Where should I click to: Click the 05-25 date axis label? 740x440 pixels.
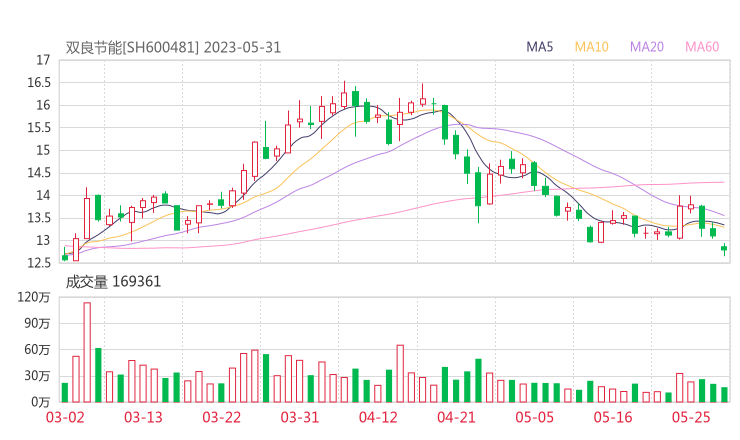(x=691, y=417)
